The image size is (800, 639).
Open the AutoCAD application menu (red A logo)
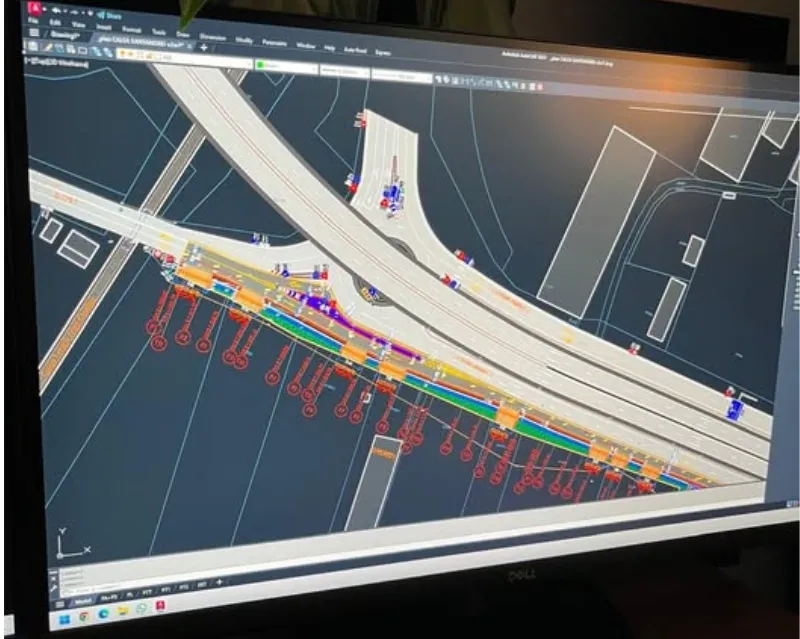coord(34,7)
